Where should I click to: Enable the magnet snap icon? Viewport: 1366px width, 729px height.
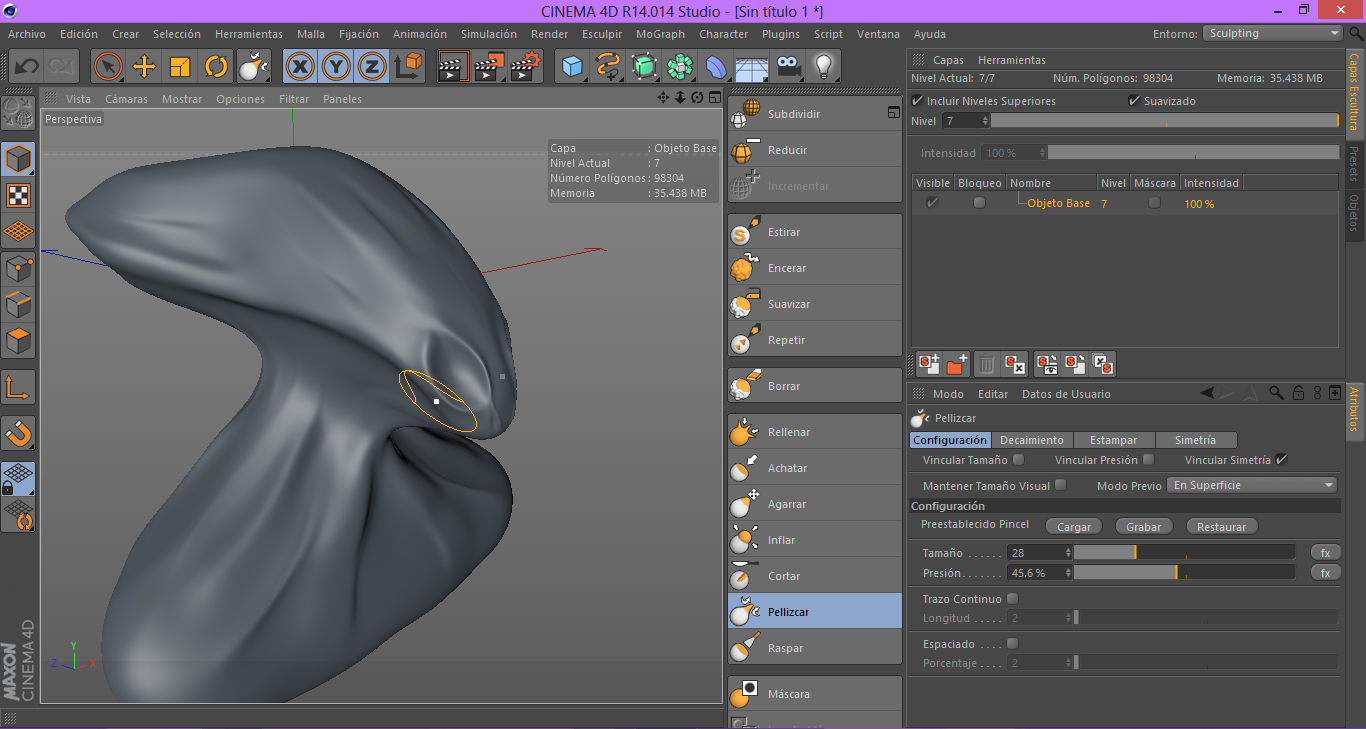coord(19,433)
